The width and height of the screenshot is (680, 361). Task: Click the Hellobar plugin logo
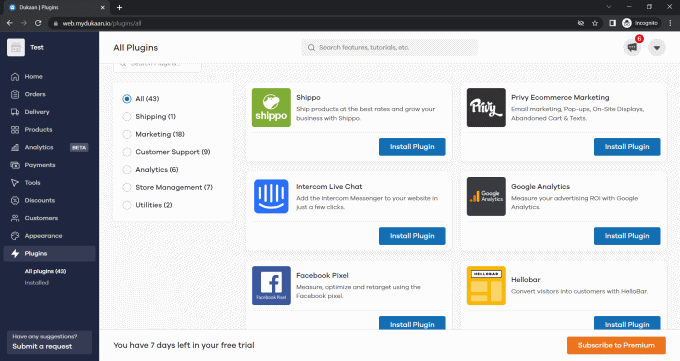point(486,286)
